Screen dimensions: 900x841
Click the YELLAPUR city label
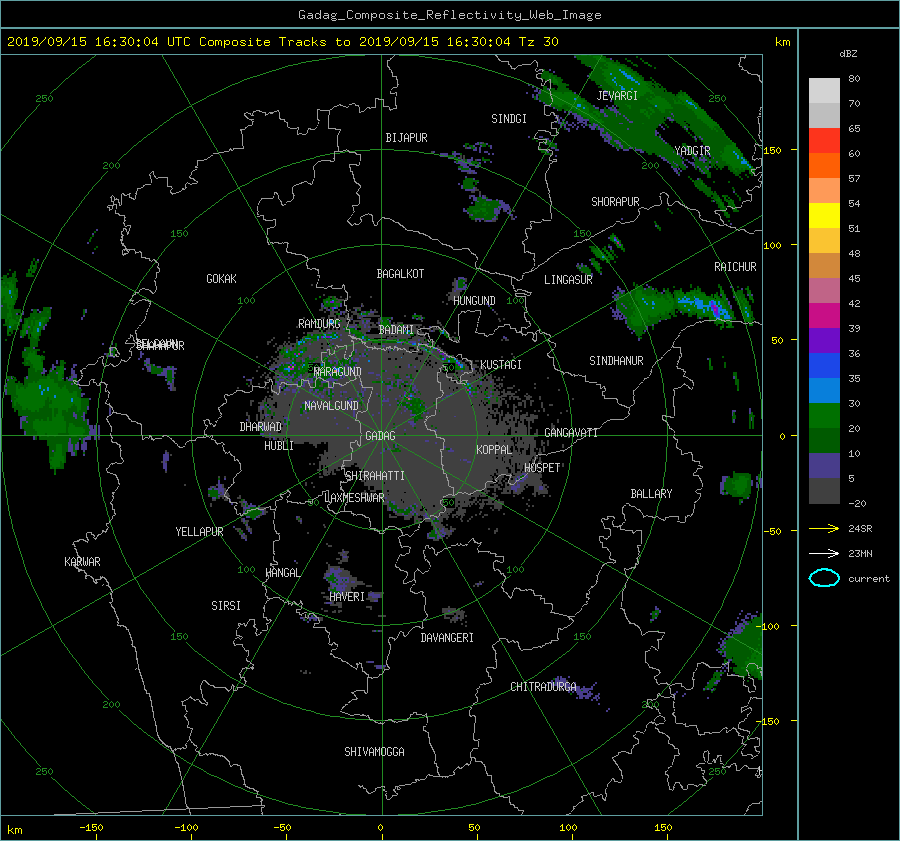click(x=199, y=532)
